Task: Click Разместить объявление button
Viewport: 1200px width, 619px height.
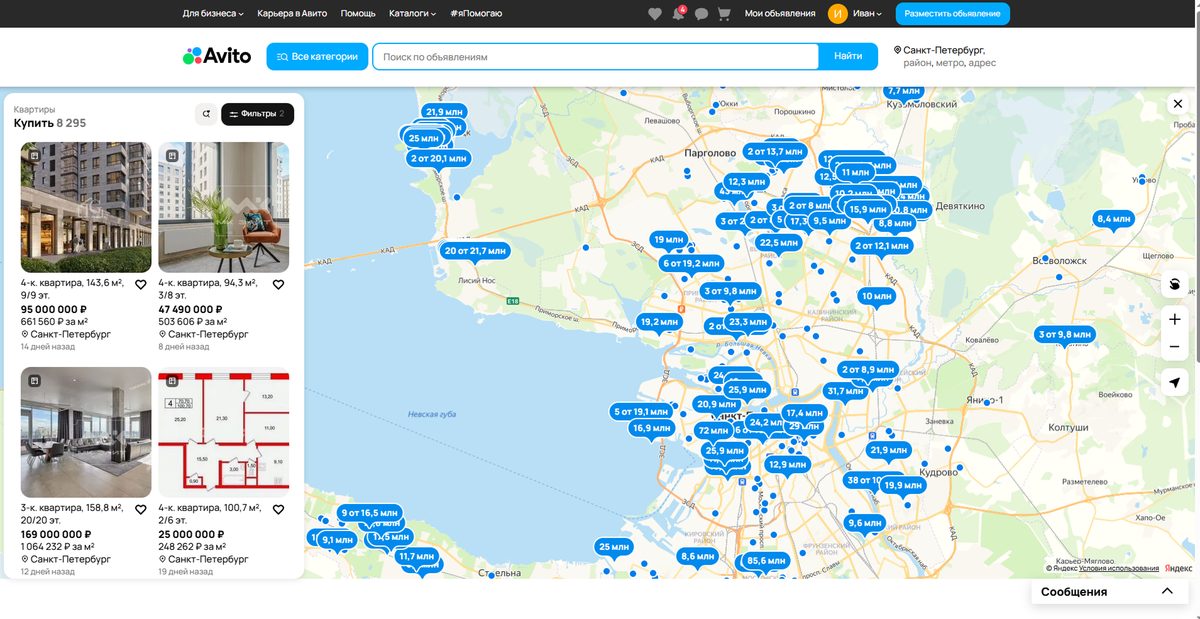Action: [952, 14]
